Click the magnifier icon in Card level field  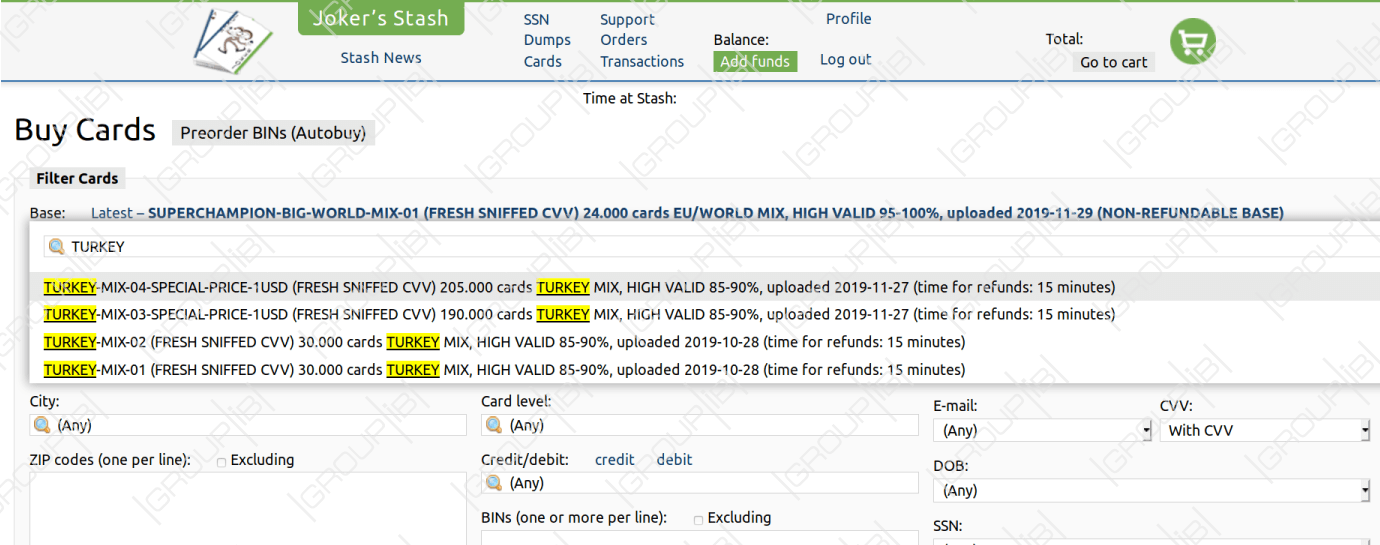coord(493,425)
